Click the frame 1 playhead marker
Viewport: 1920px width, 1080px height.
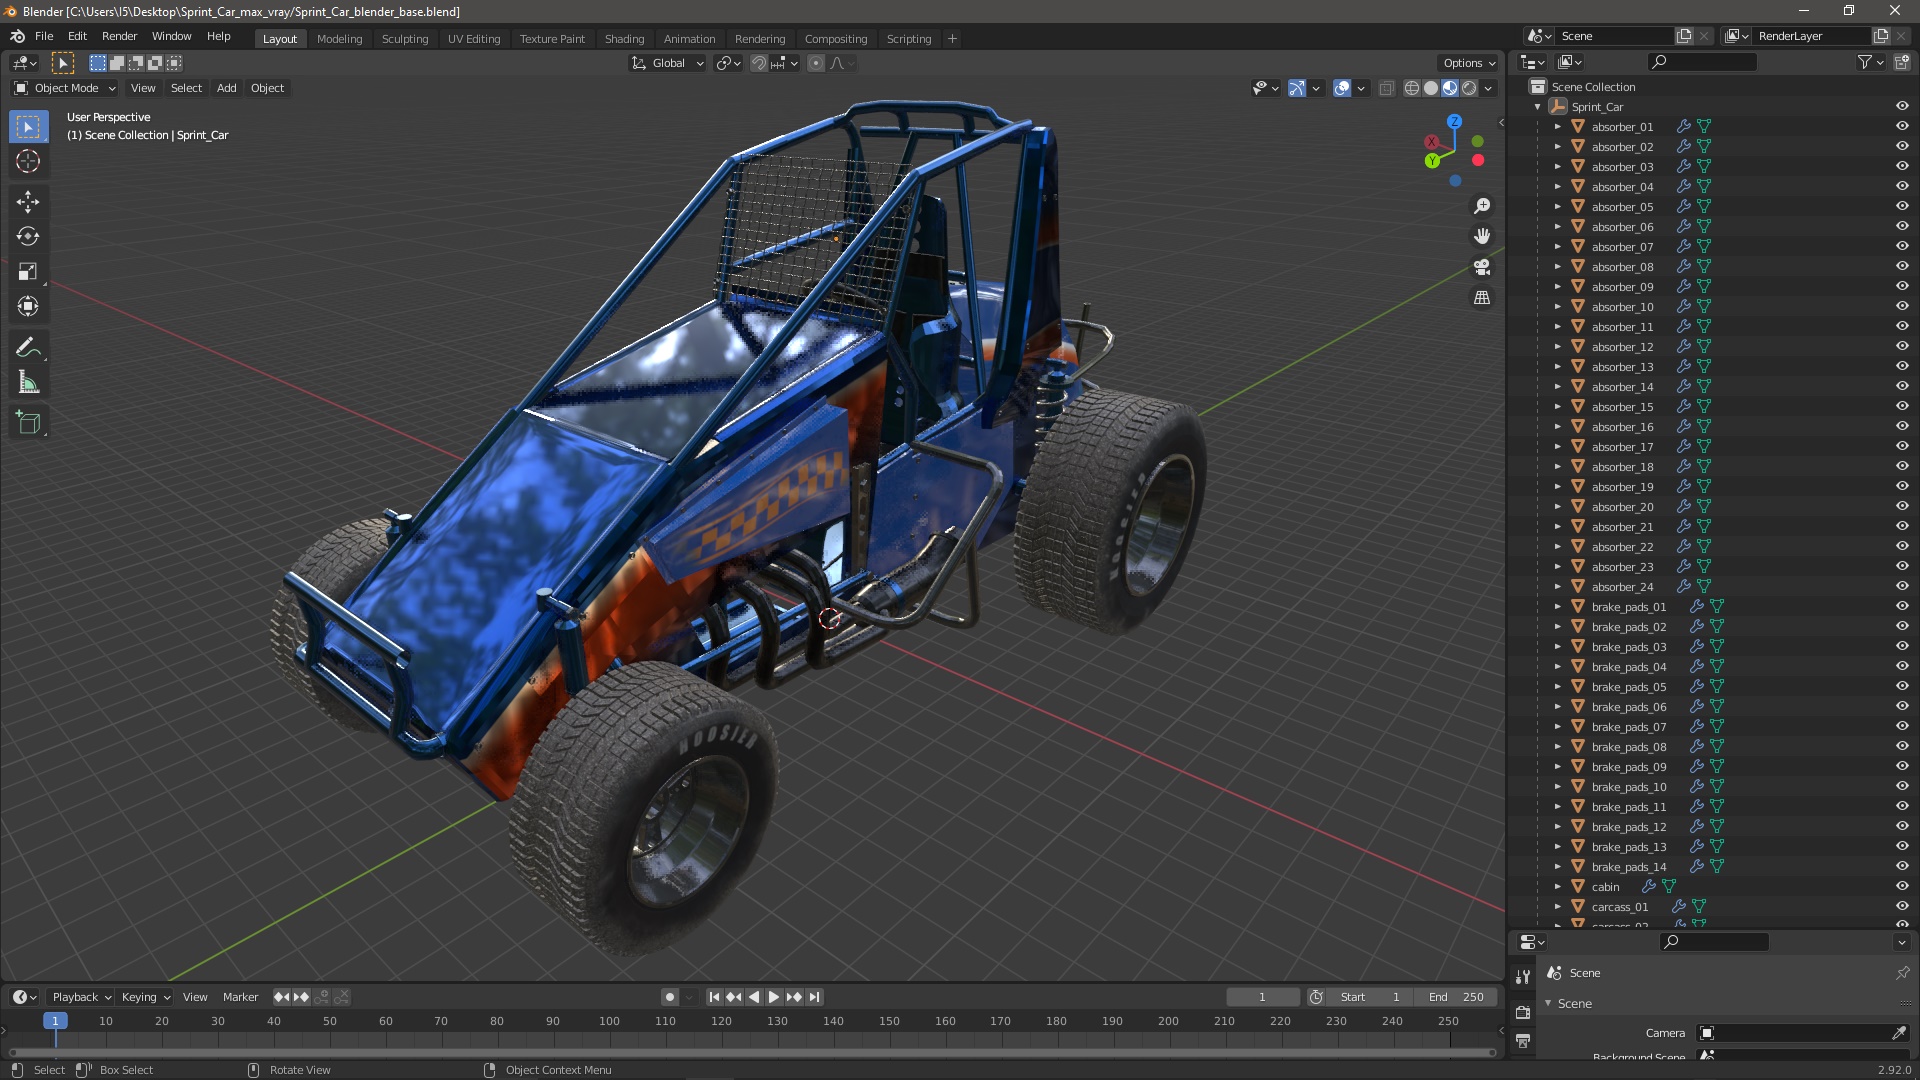(x=55, y=1021)
